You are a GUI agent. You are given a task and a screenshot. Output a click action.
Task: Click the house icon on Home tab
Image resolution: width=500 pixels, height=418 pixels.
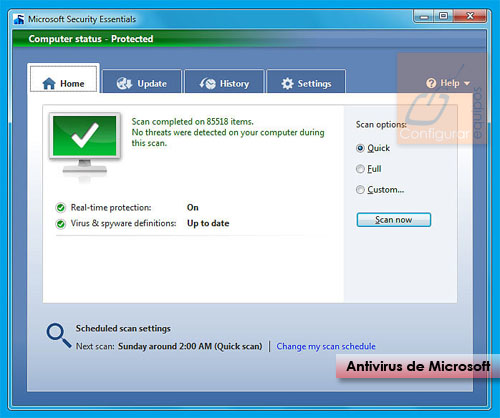point(49,84)
